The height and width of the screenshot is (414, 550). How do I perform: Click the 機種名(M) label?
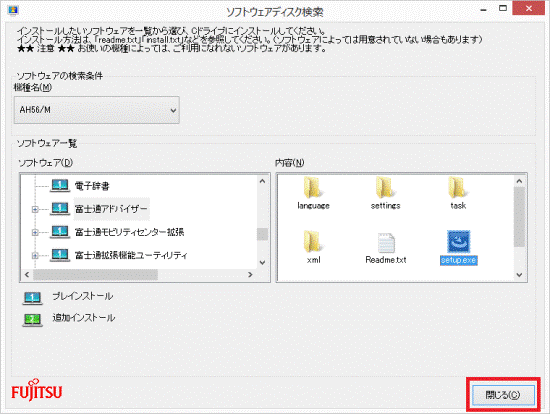tap(33, 87)
